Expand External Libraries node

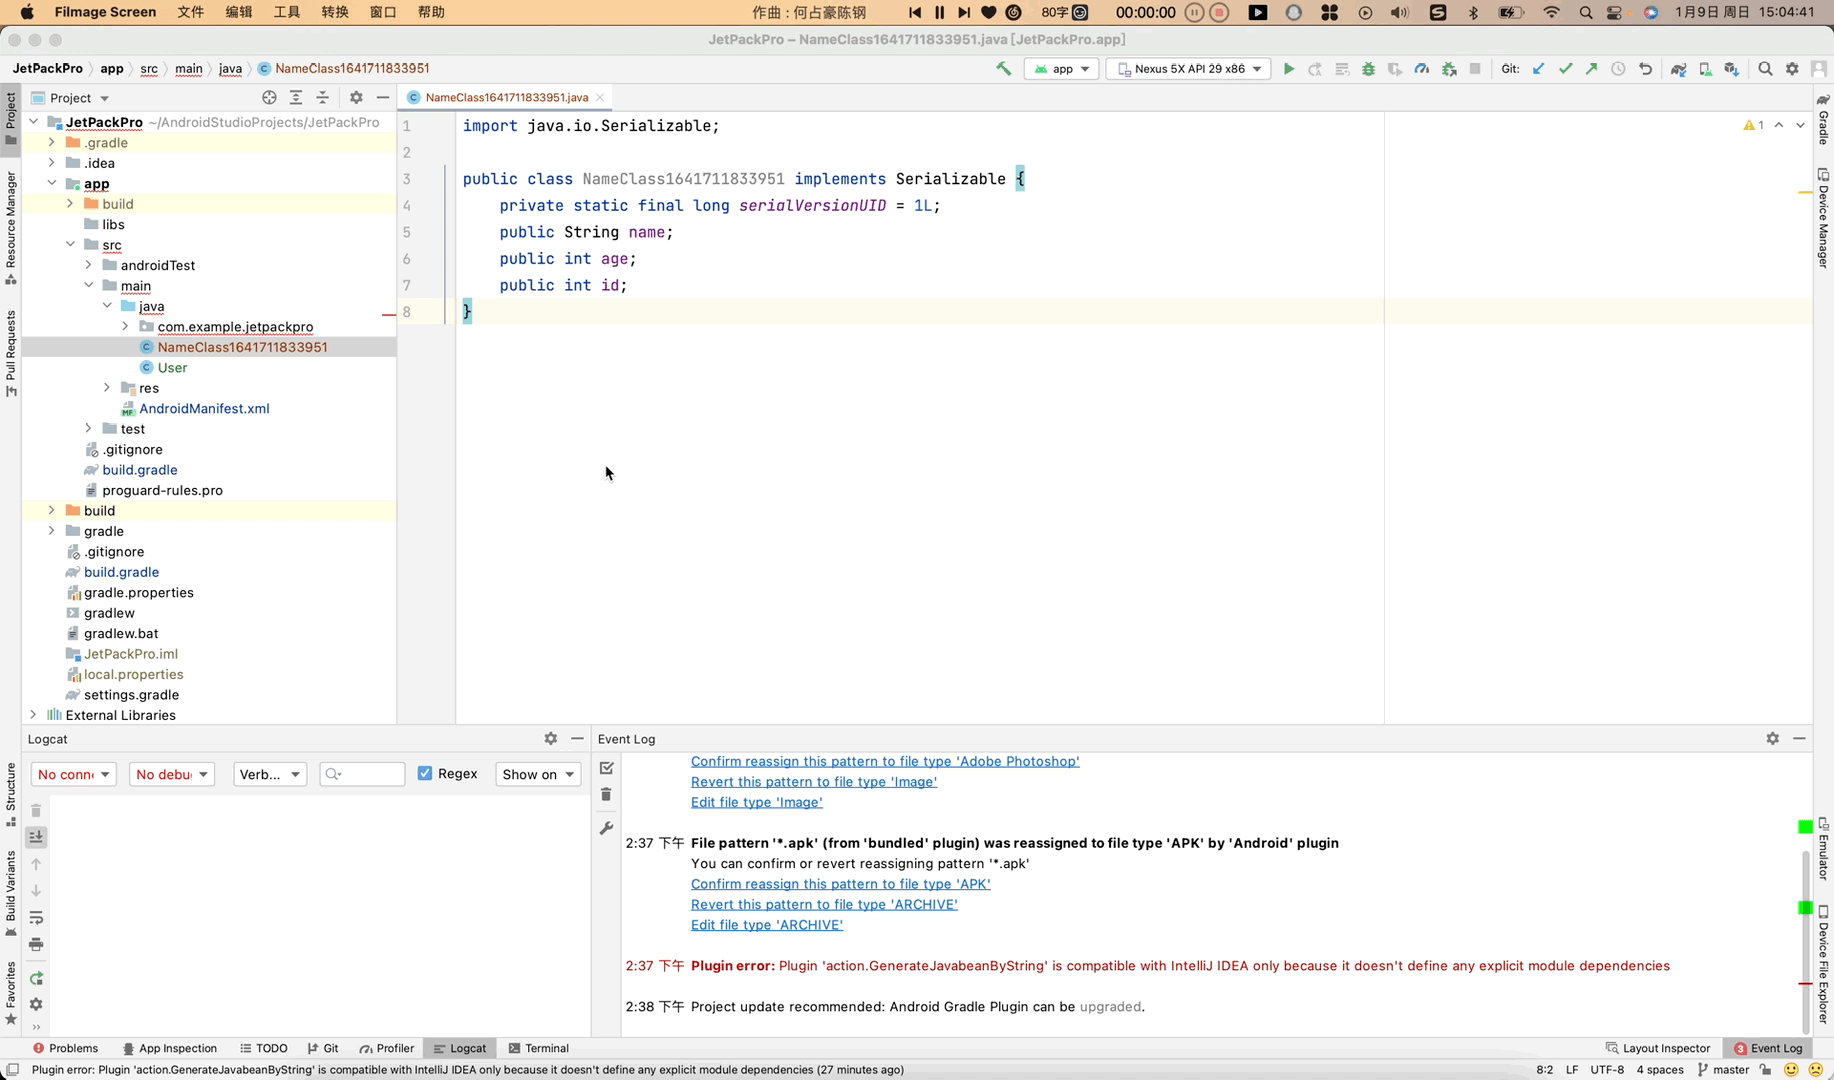coord(33,714)
